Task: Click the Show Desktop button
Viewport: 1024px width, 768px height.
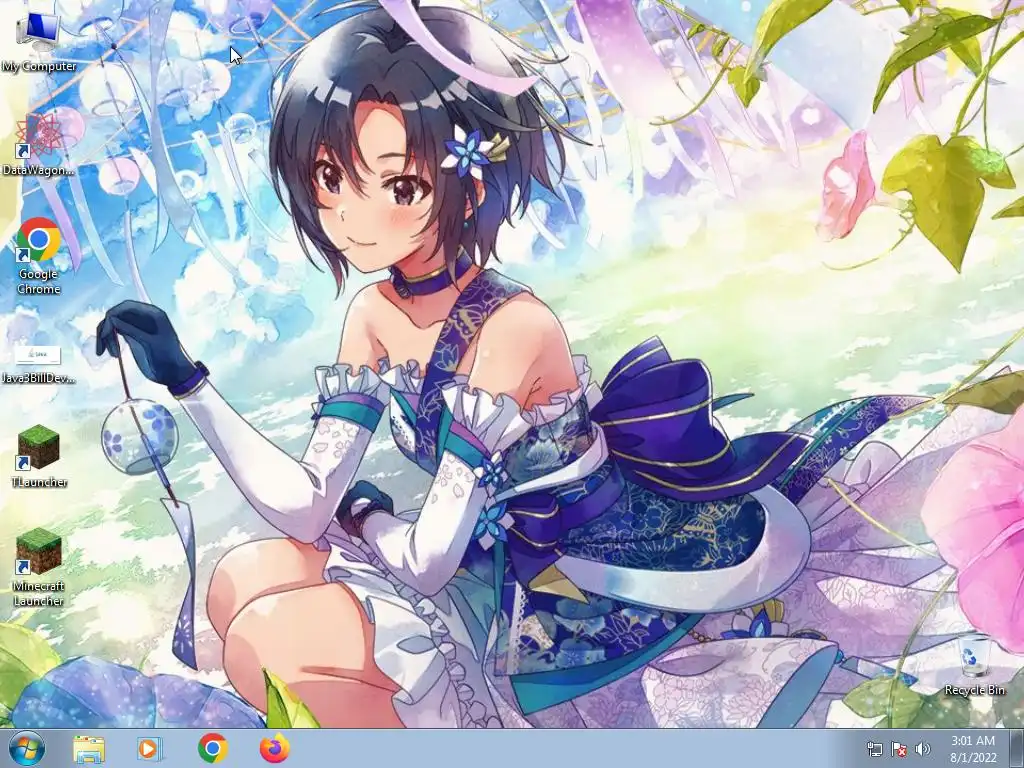Action: [1017, 748]
